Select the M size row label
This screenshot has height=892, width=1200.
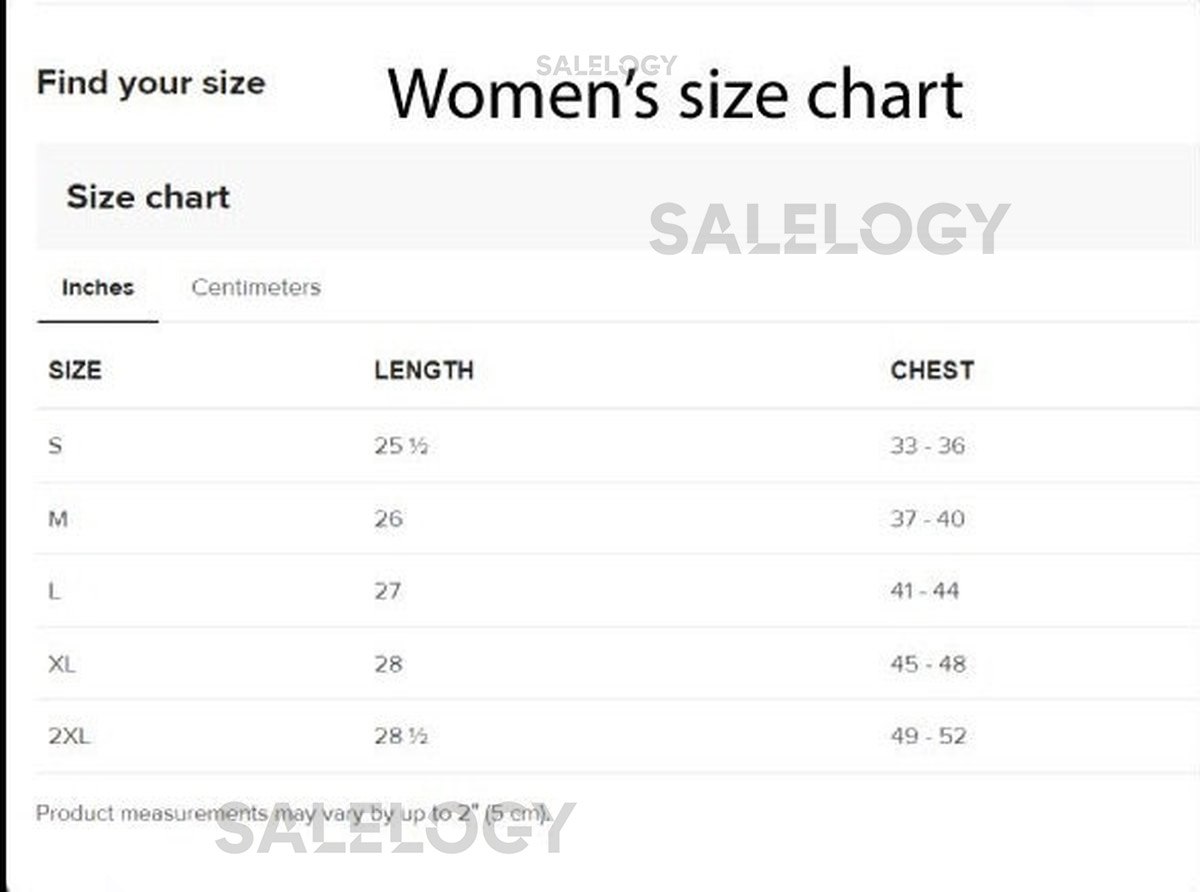[58, 519]
